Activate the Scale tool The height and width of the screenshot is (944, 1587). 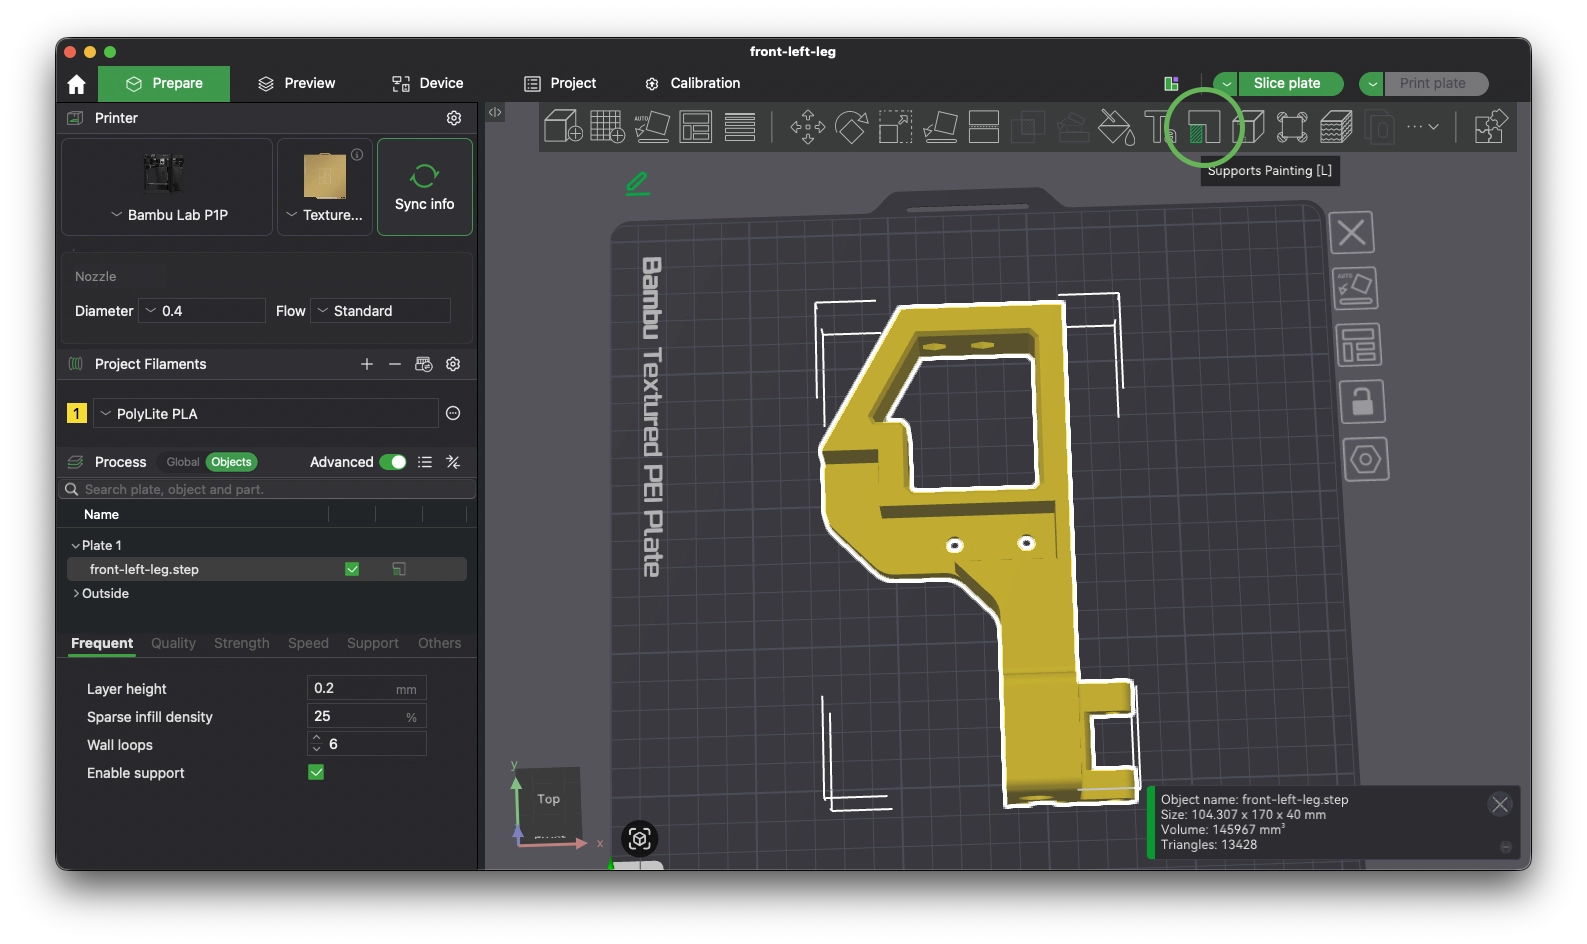tap(895, 127)
